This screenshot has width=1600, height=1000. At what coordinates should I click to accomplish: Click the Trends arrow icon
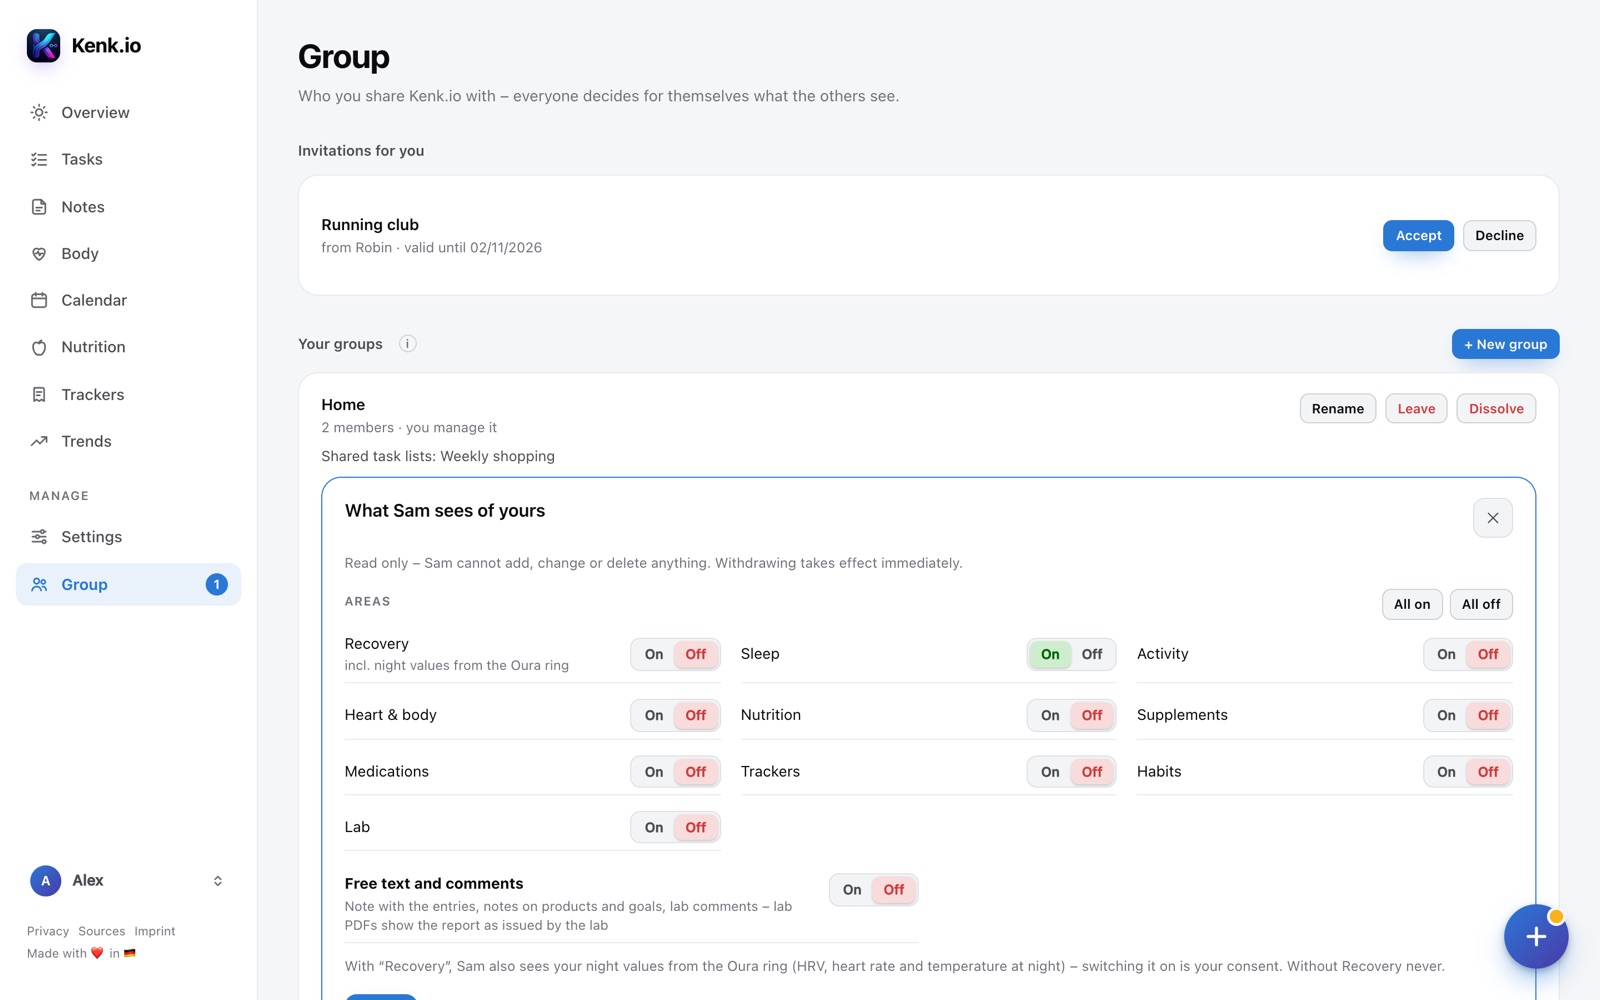(x=39, y=441)
